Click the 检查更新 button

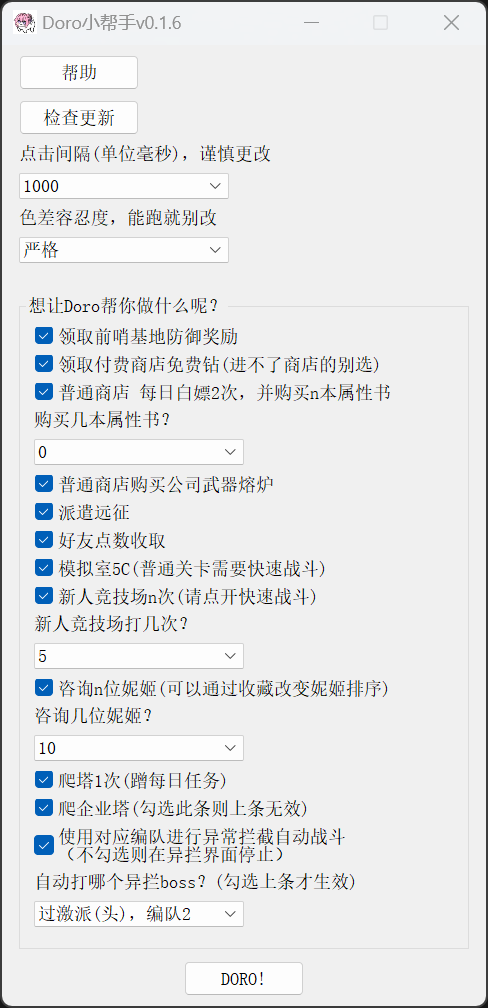[x=79, y=118]
